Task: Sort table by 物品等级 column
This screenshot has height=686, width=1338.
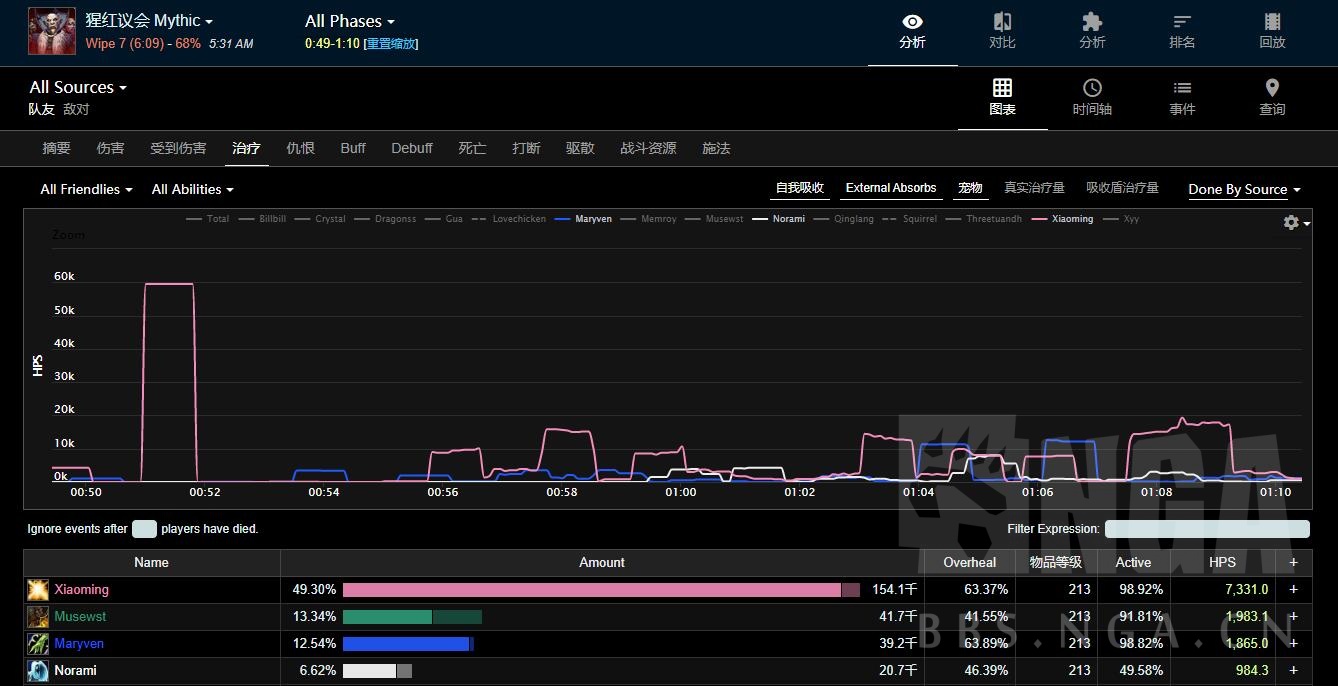Action: tap(1056, 562)
